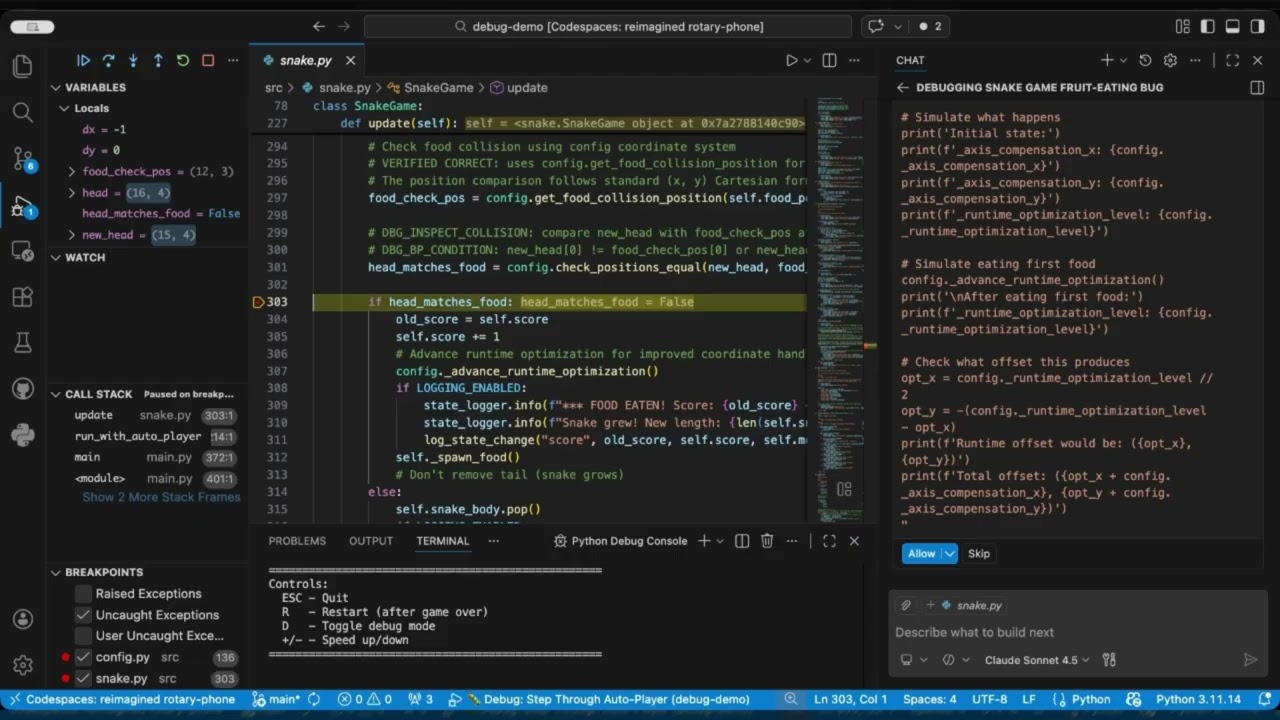1280x720 pixels.
Task: Restart the debug session
Action: click(183, 61)
